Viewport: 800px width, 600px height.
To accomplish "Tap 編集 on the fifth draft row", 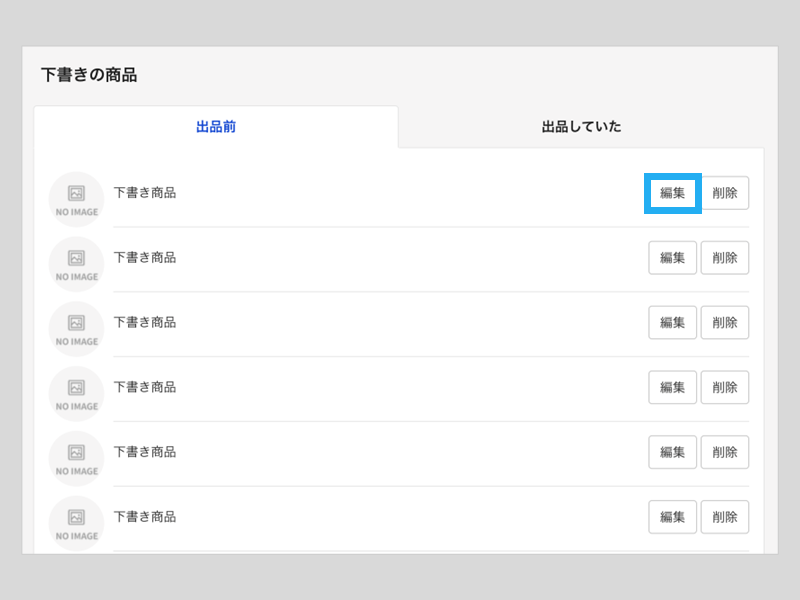I will (x=672, y=452).
